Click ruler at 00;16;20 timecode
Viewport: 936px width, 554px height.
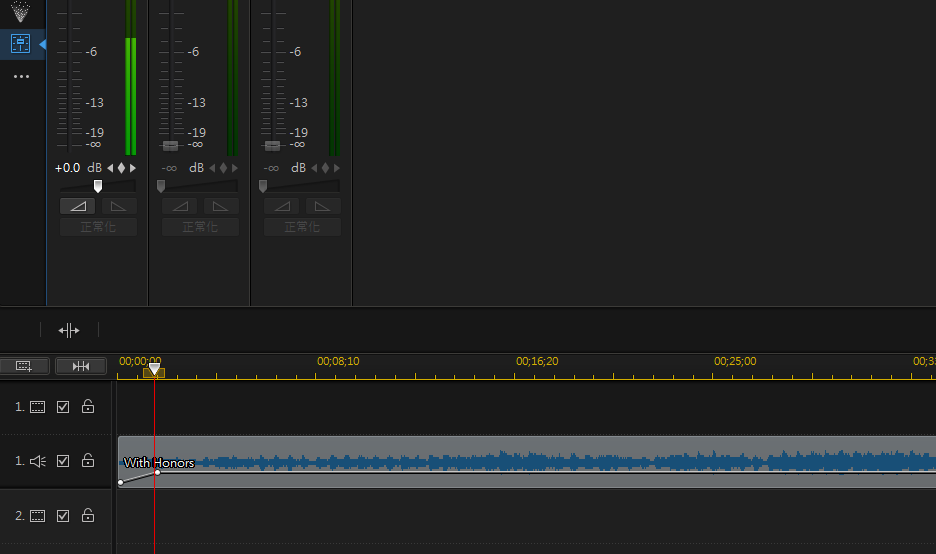coord(537,361)
